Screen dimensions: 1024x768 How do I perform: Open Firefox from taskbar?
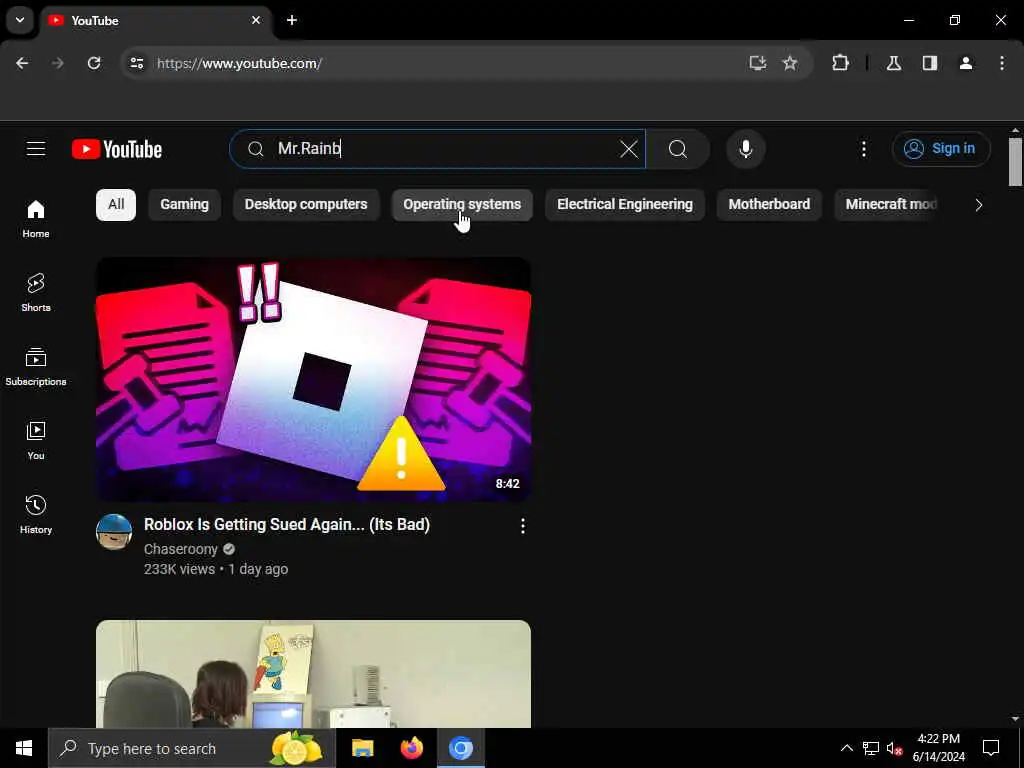tap(411, 748)
